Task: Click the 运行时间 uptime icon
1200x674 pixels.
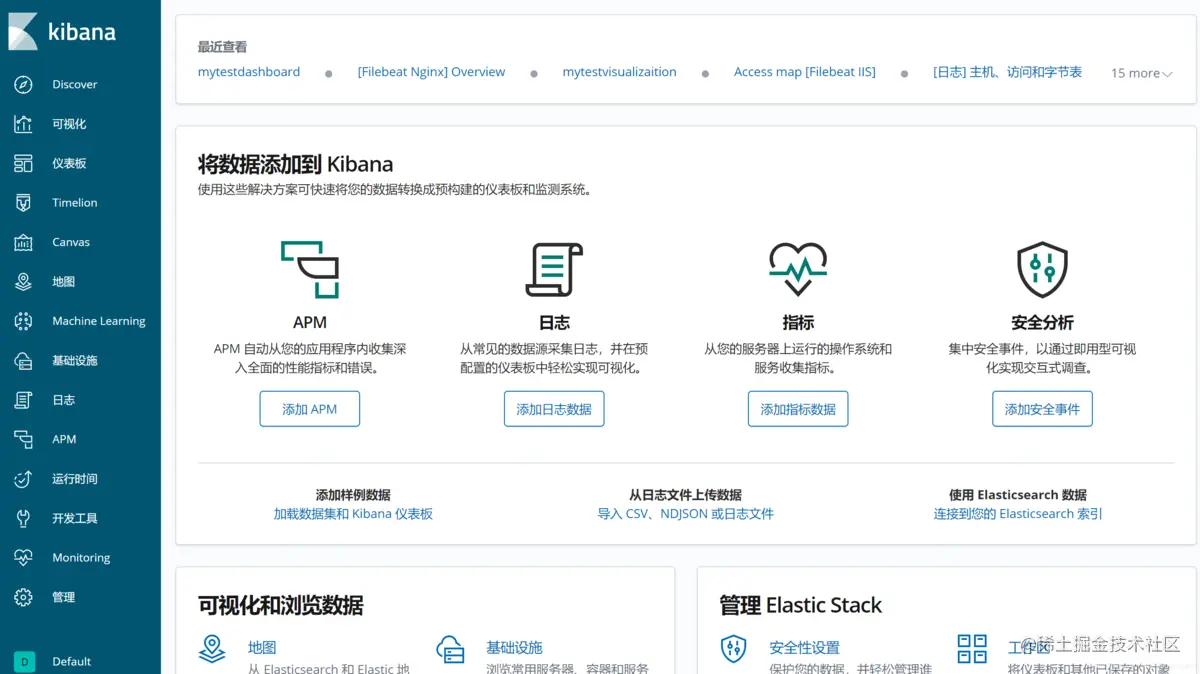Action: pyautogui.click(x=23, y=479)
